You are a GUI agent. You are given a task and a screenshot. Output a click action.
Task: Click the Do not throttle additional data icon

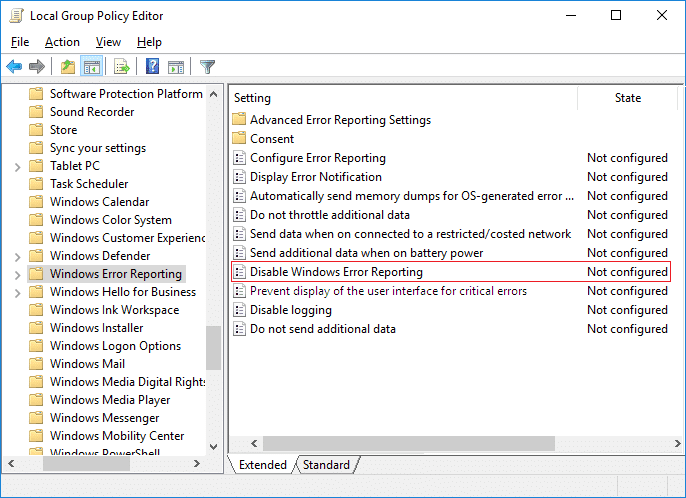[239, 214]
